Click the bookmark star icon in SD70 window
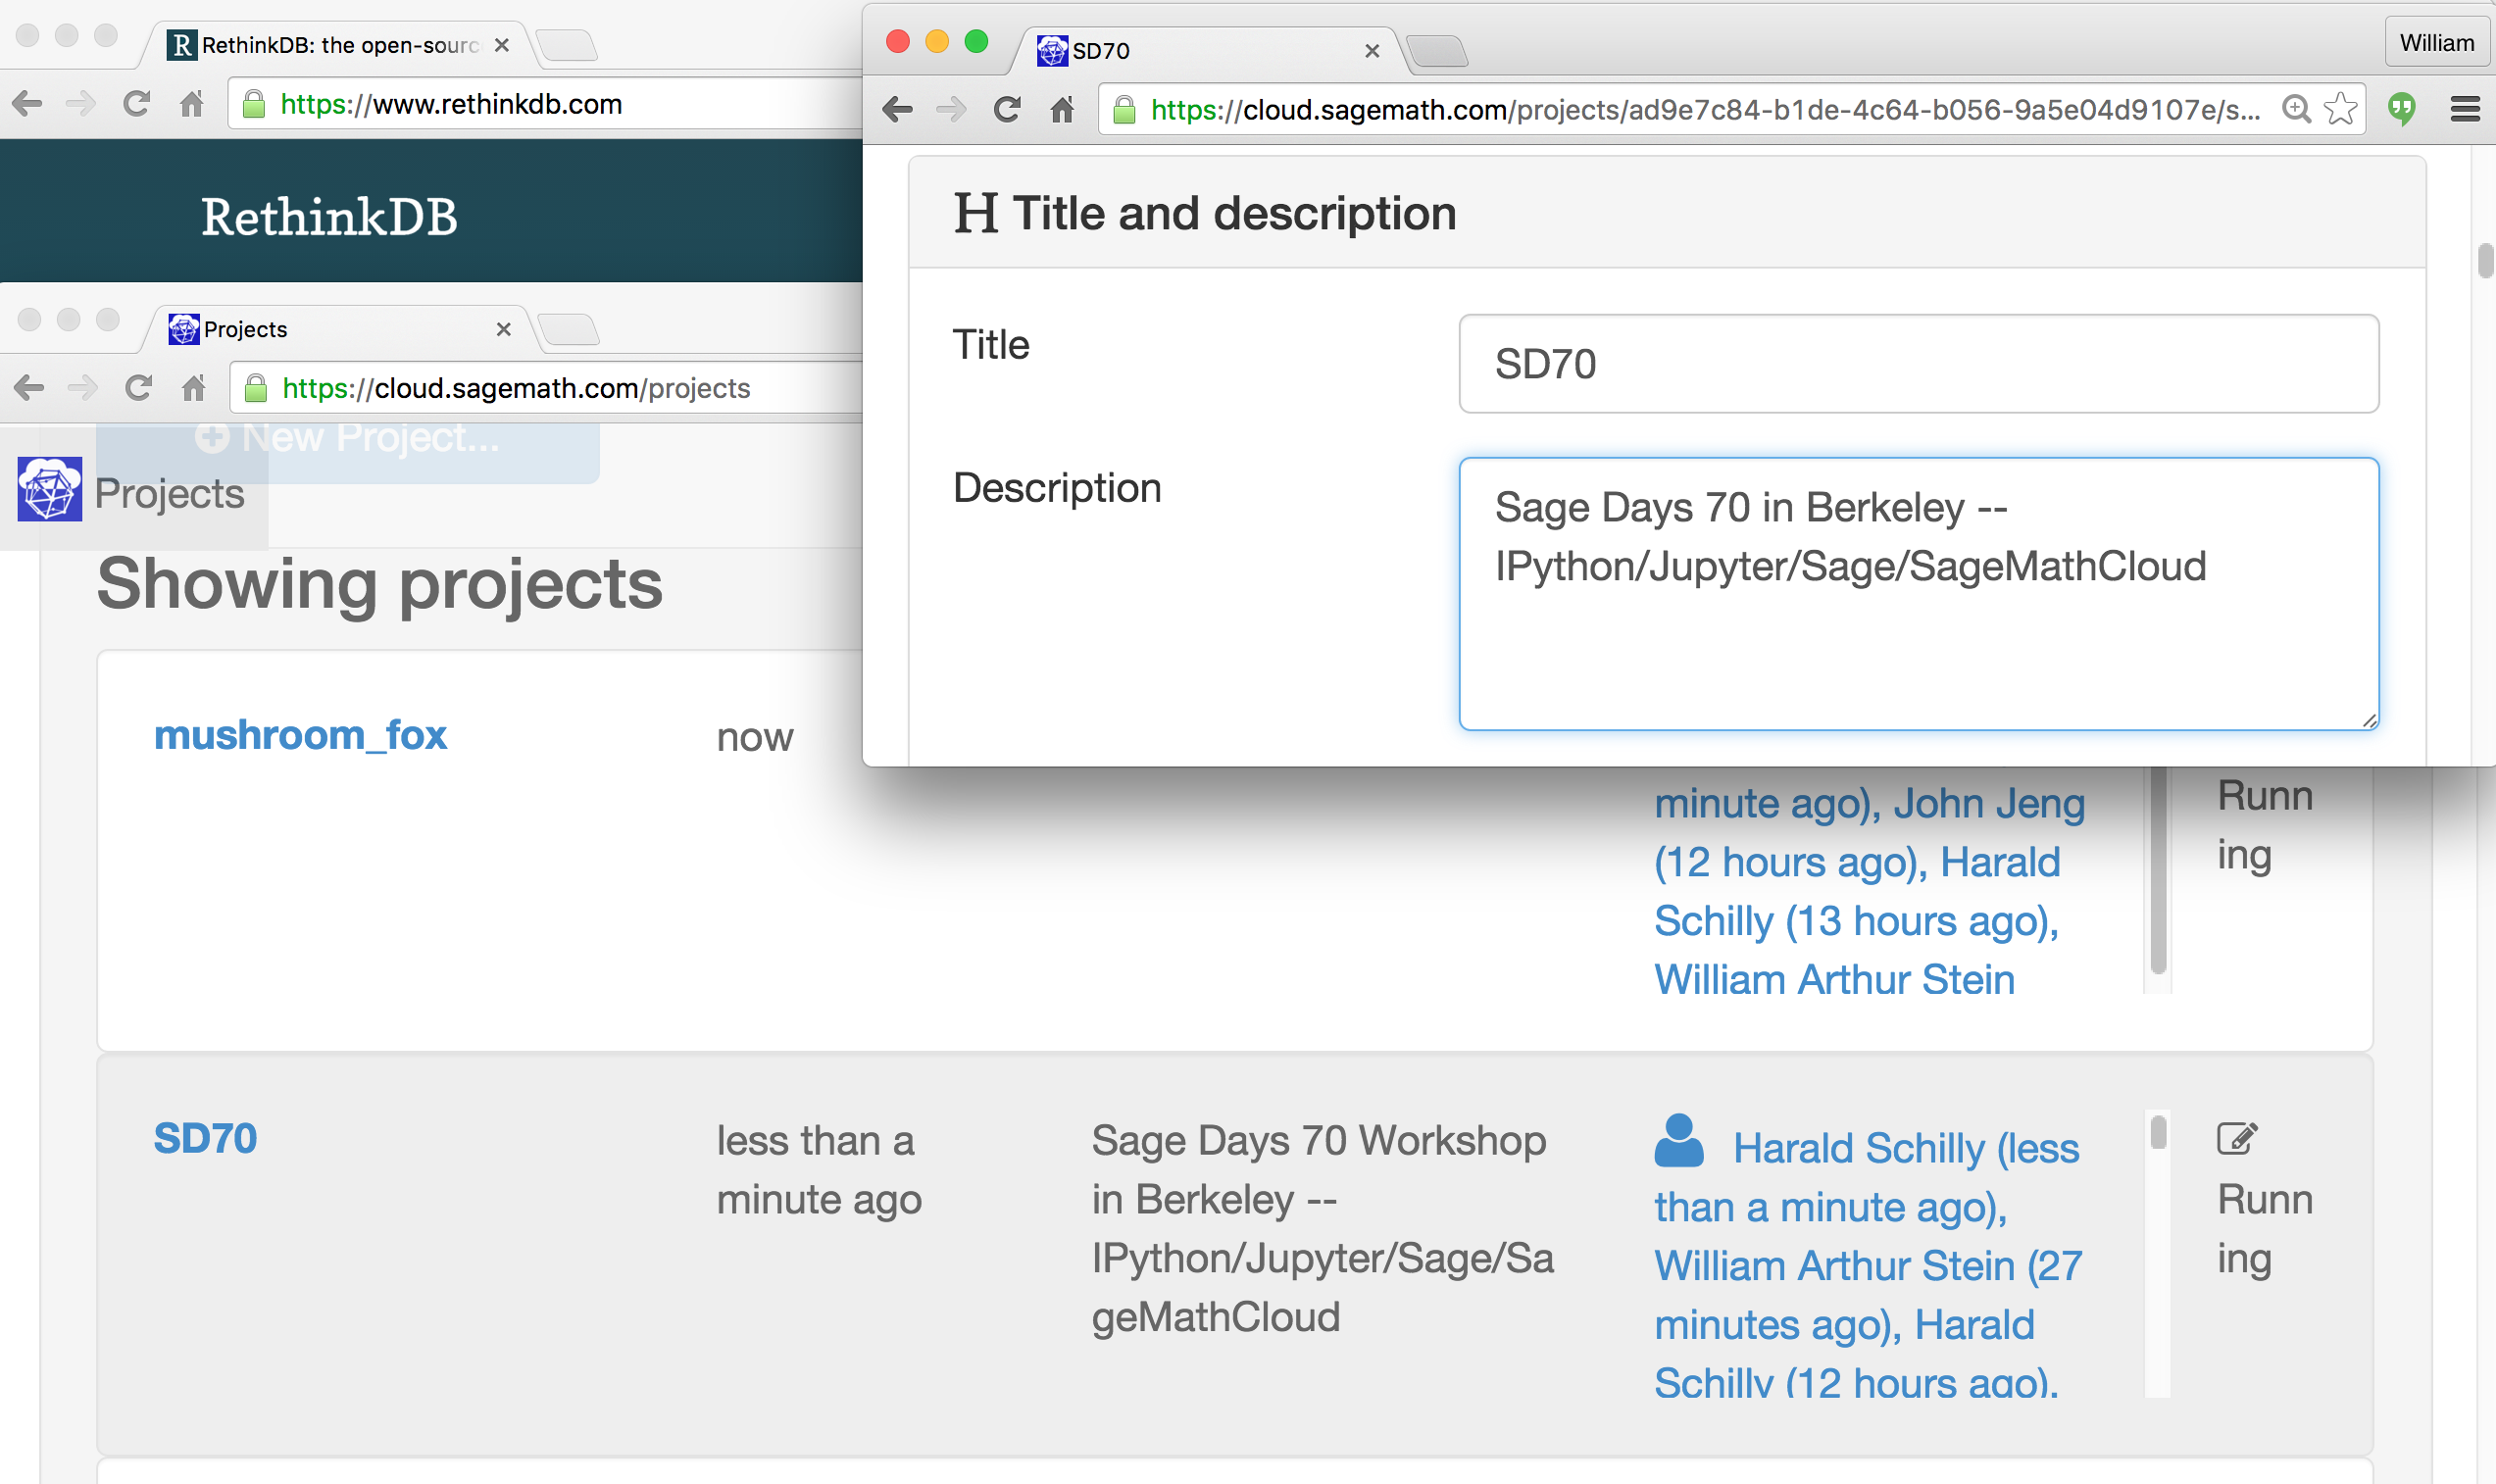The width and height of the screenshot is (2496, 1484). point(2340,109)
